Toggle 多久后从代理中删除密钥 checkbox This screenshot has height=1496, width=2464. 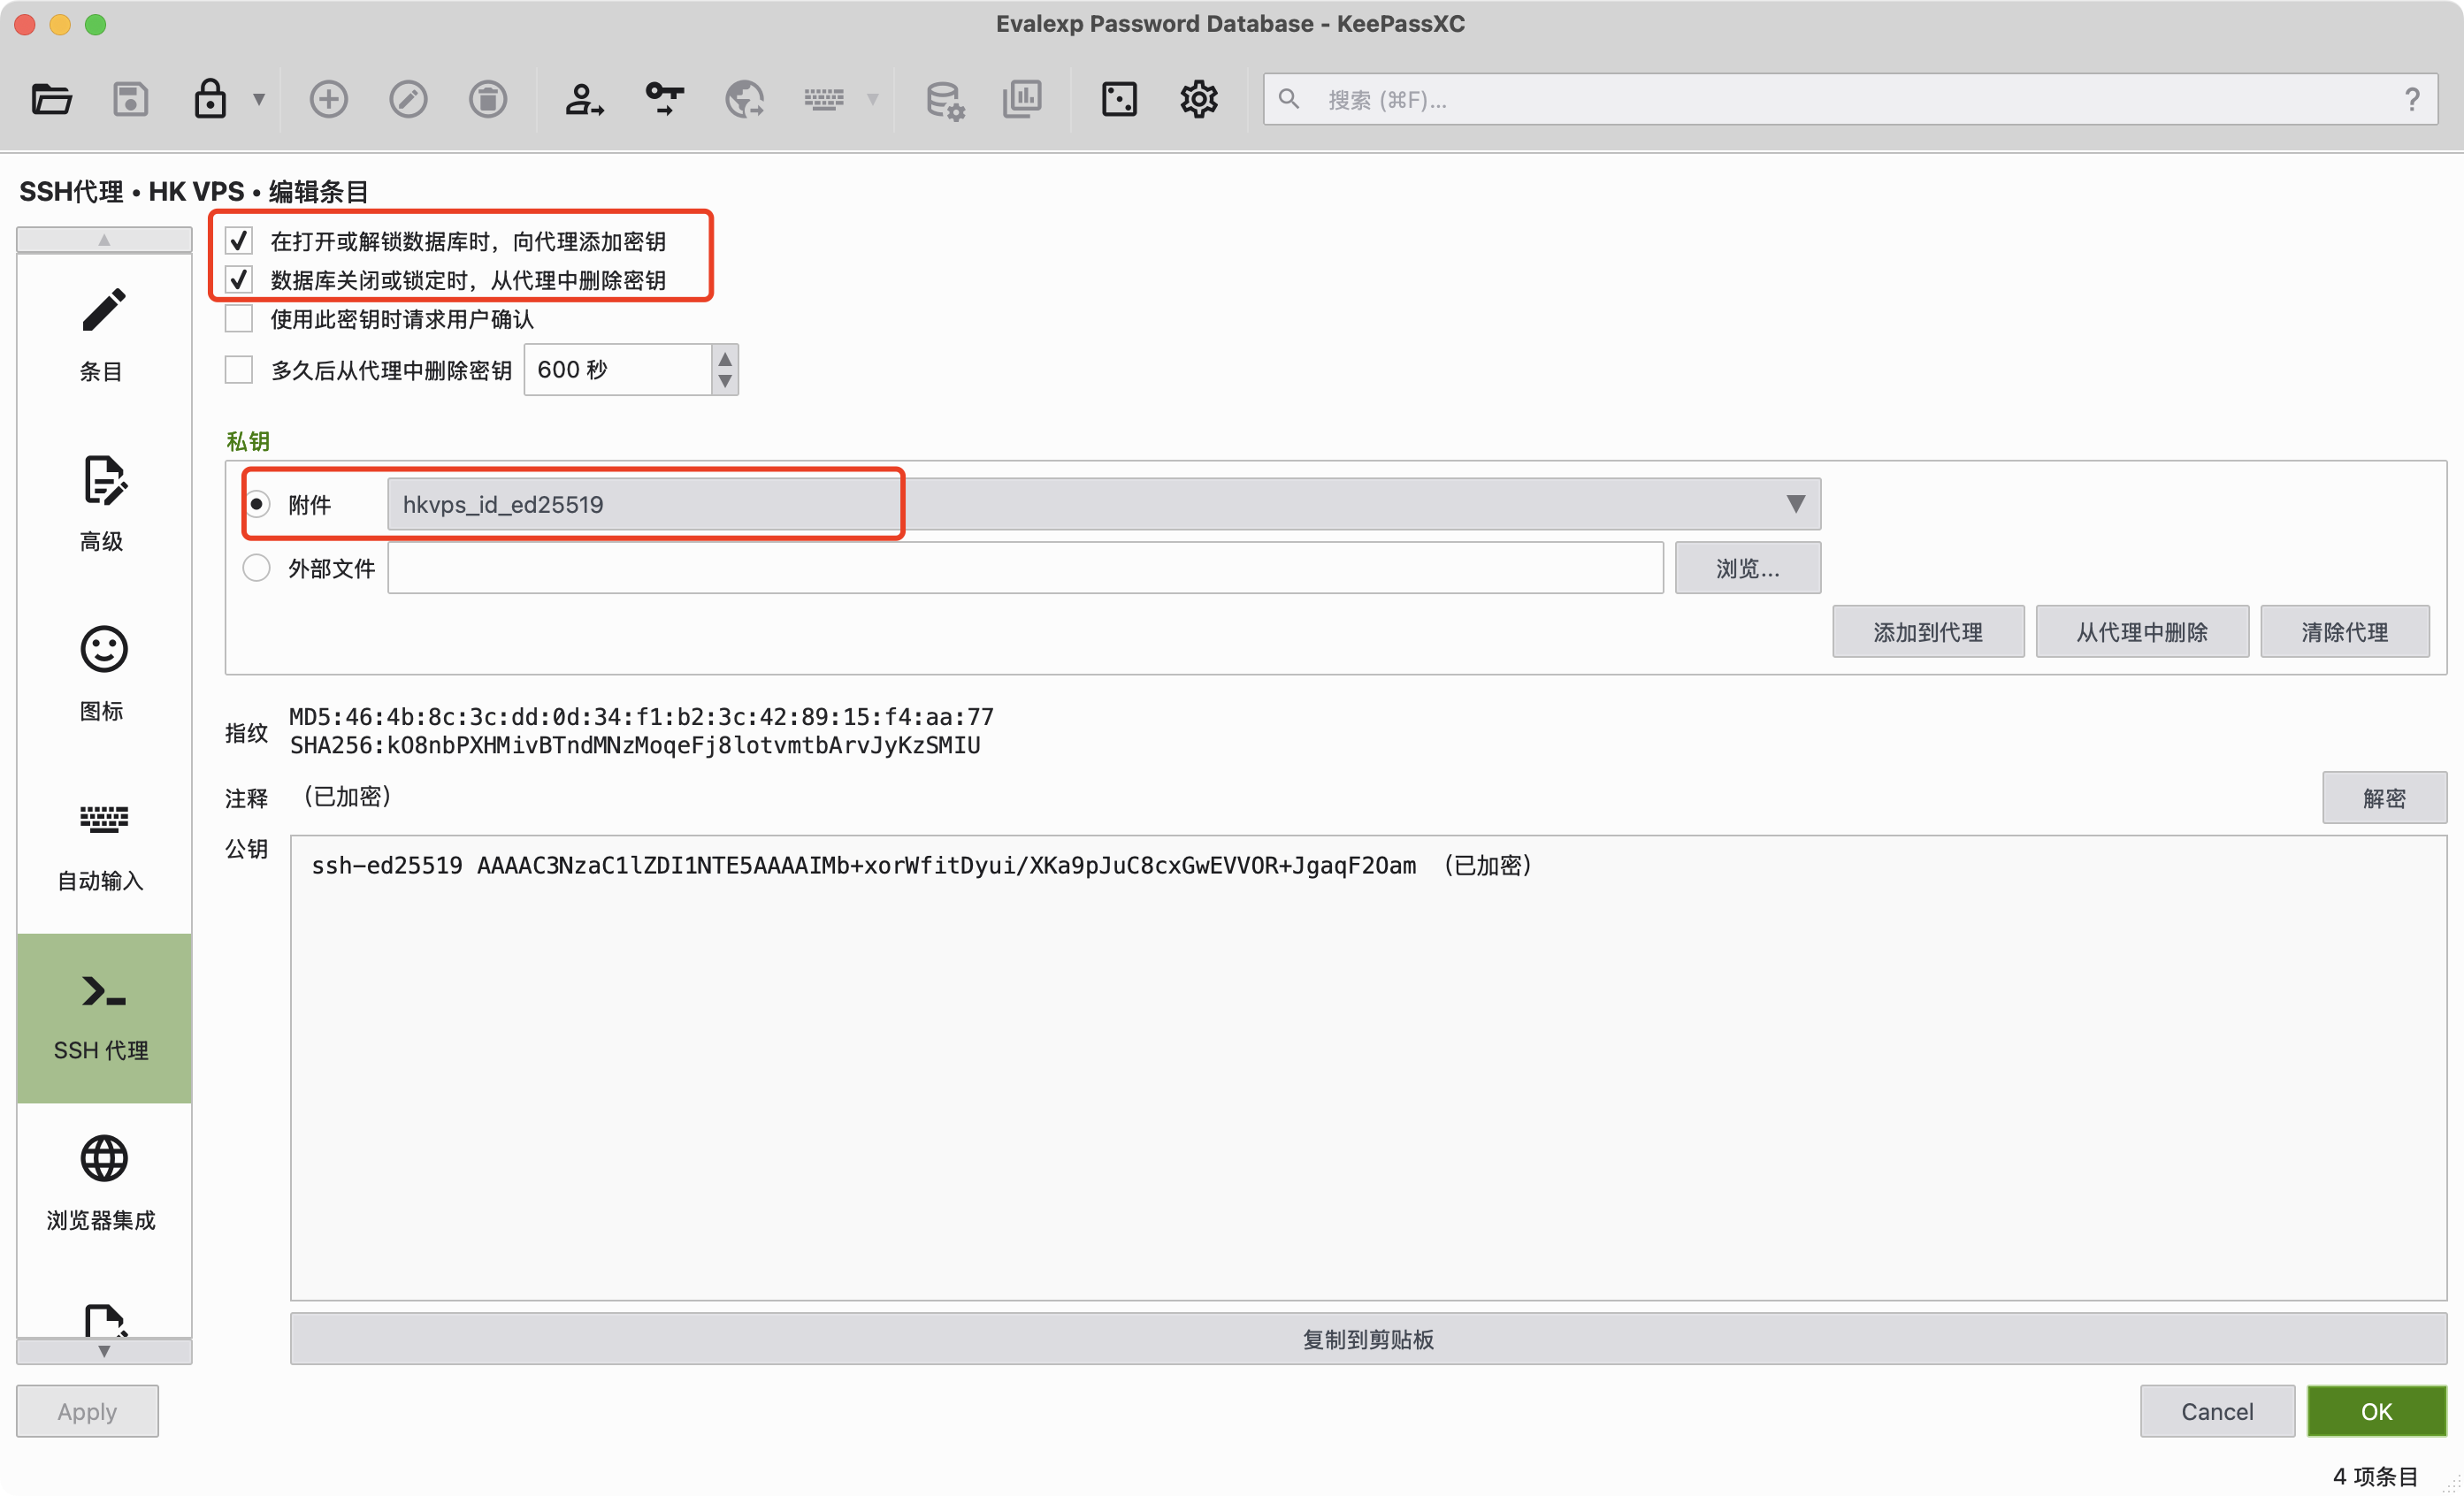pyautogui.click(x=239, y=370)
